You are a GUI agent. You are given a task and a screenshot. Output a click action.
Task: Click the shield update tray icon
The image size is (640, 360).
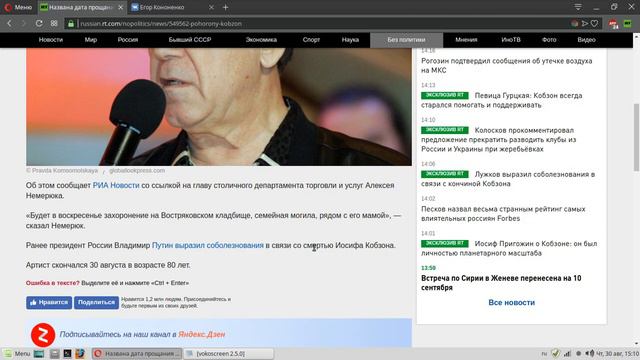tap(555, 353)
